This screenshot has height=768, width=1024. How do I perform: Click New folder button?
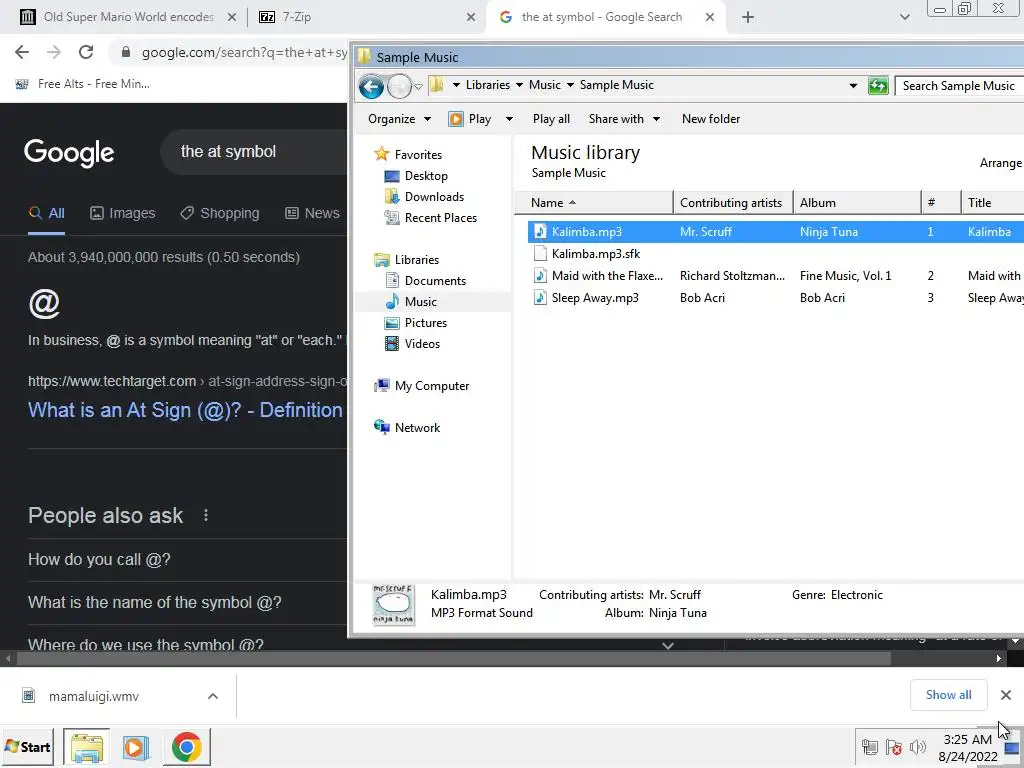[x=711, y=119]
